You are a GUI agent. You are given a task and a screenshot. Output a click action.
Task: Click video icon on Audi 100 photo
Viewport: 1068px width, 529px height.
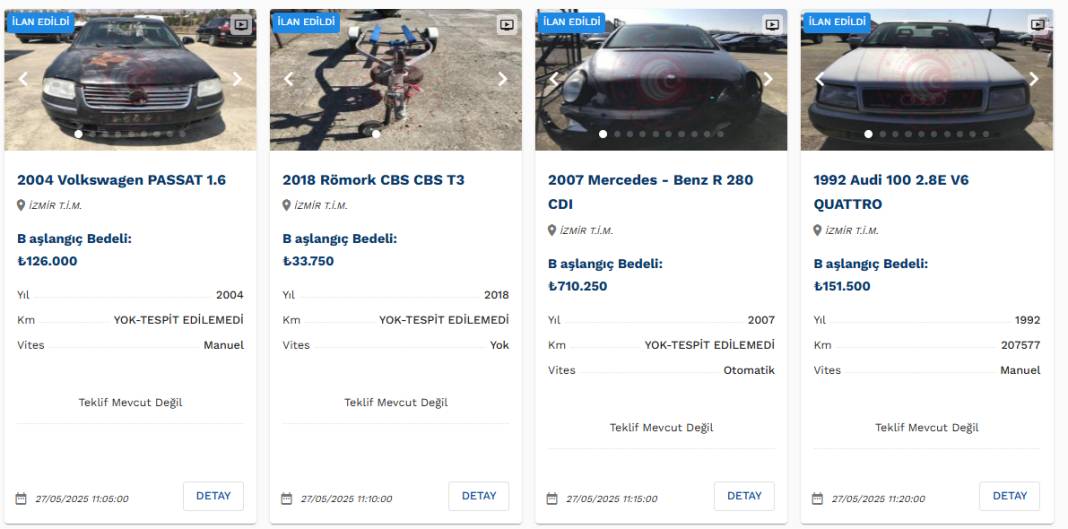point(1038,25)
